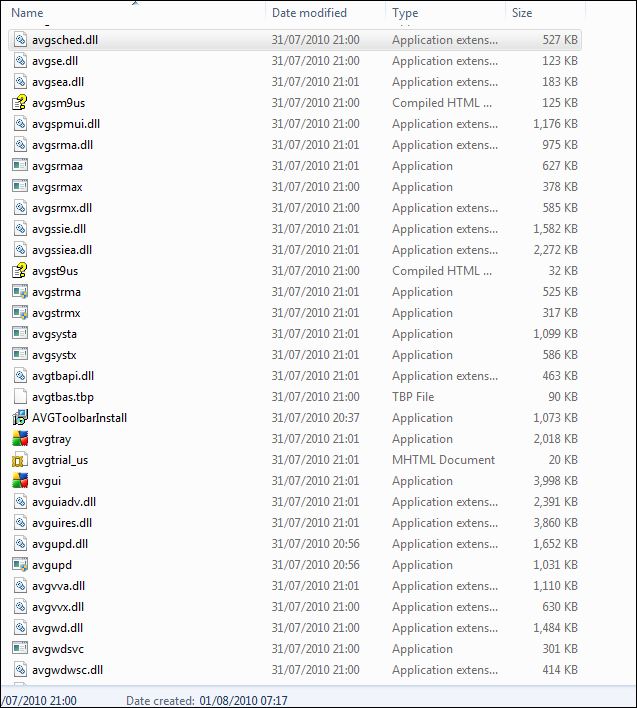The width and height of the screenshot is (637, 708).
Task: Click Compiled HTML type of avgsm9us
Action: (442, 103)
